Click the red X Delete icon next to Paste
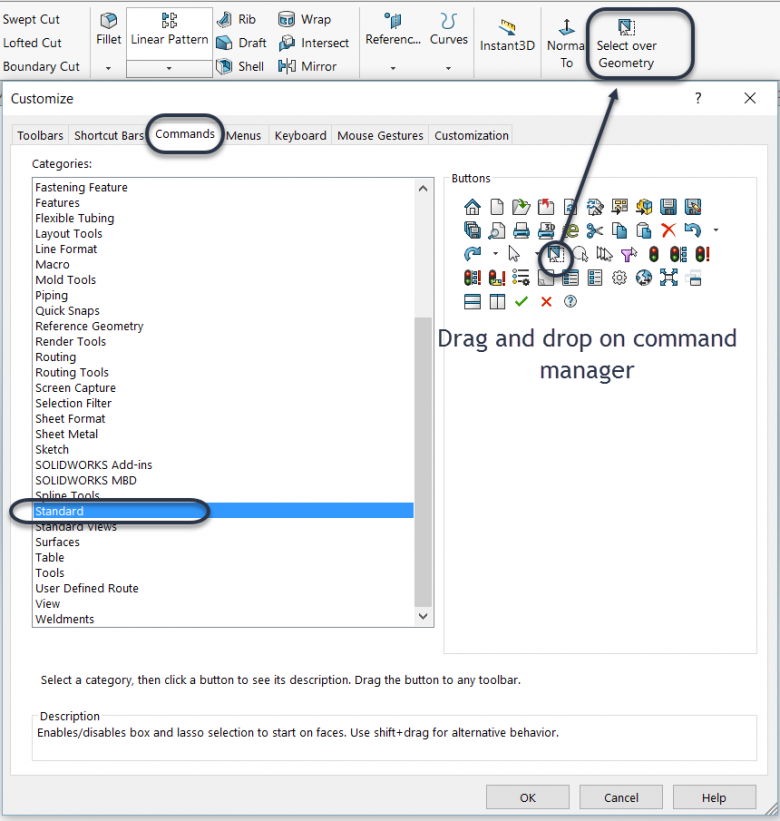 pyautogui.click(x=668, y=230)
